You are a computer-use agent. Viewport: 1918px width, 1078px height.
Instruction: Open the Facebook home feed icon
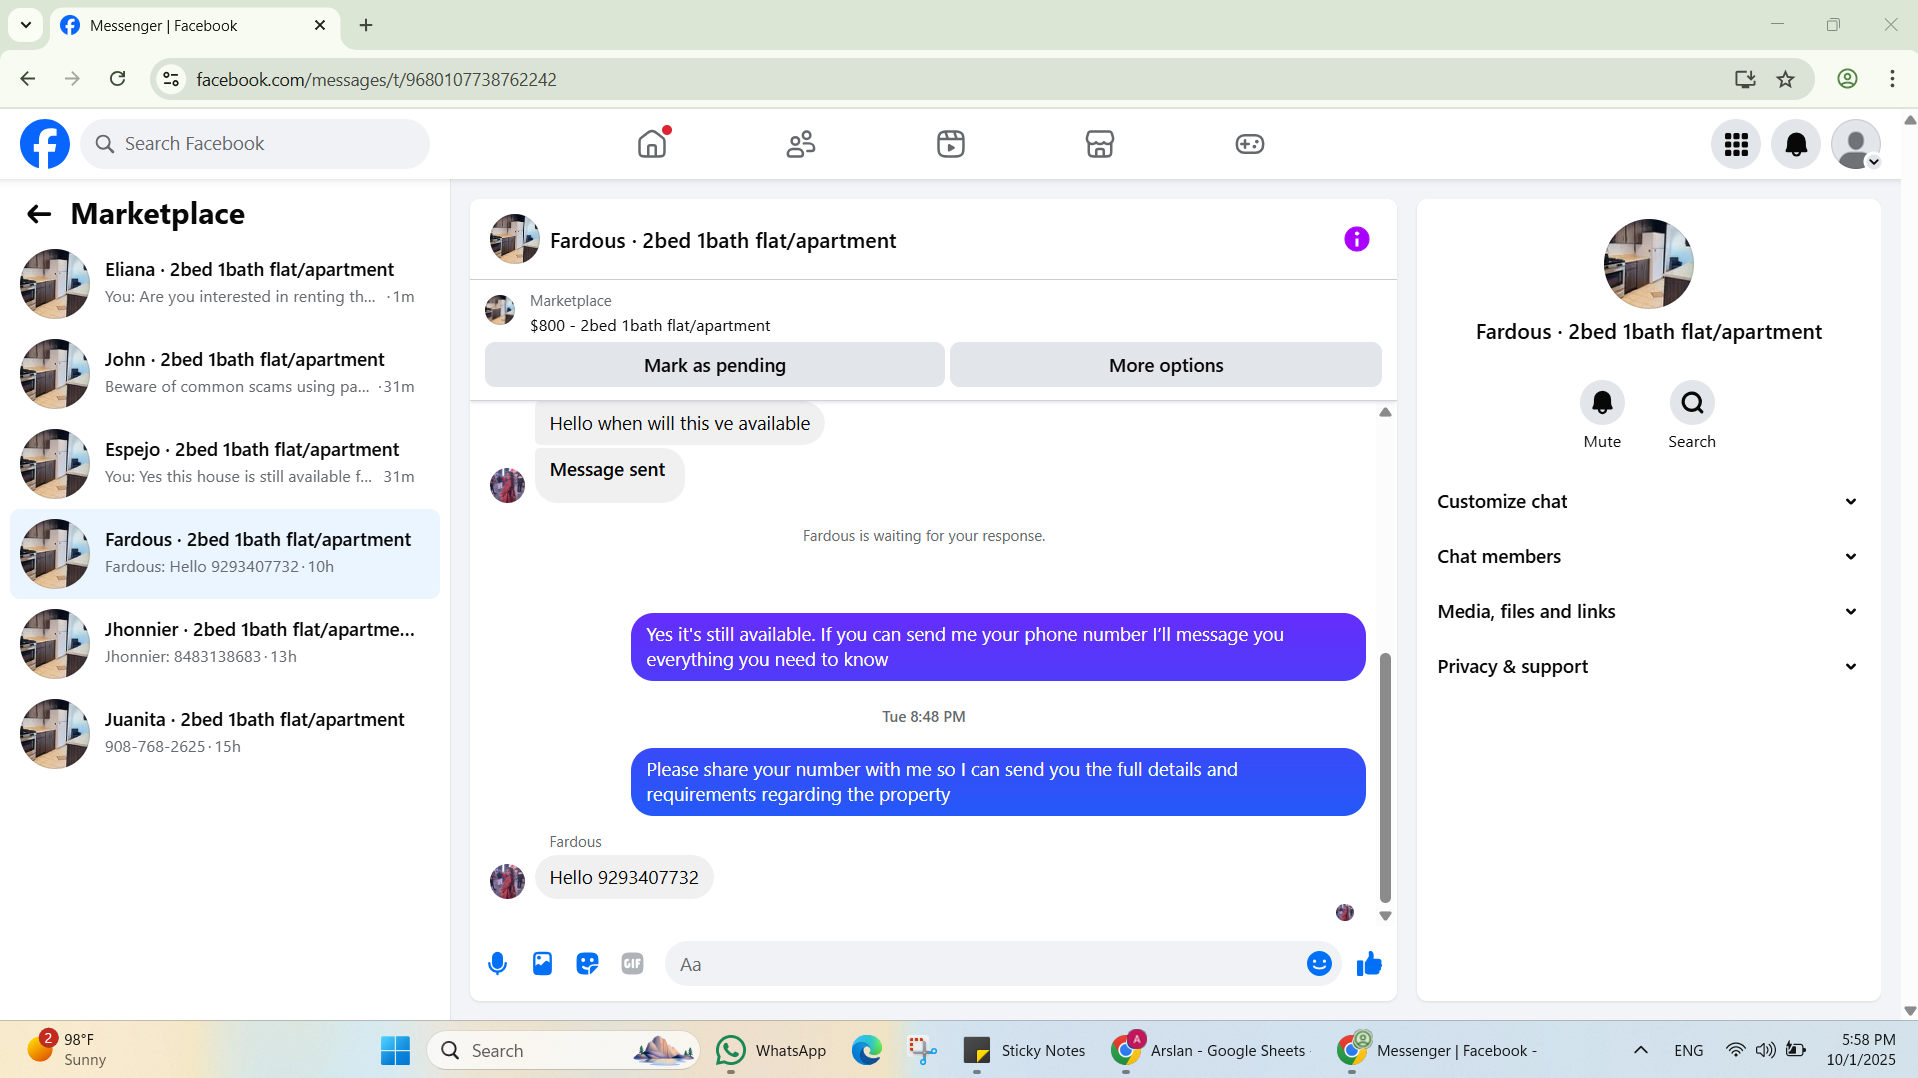coord(652,144)
